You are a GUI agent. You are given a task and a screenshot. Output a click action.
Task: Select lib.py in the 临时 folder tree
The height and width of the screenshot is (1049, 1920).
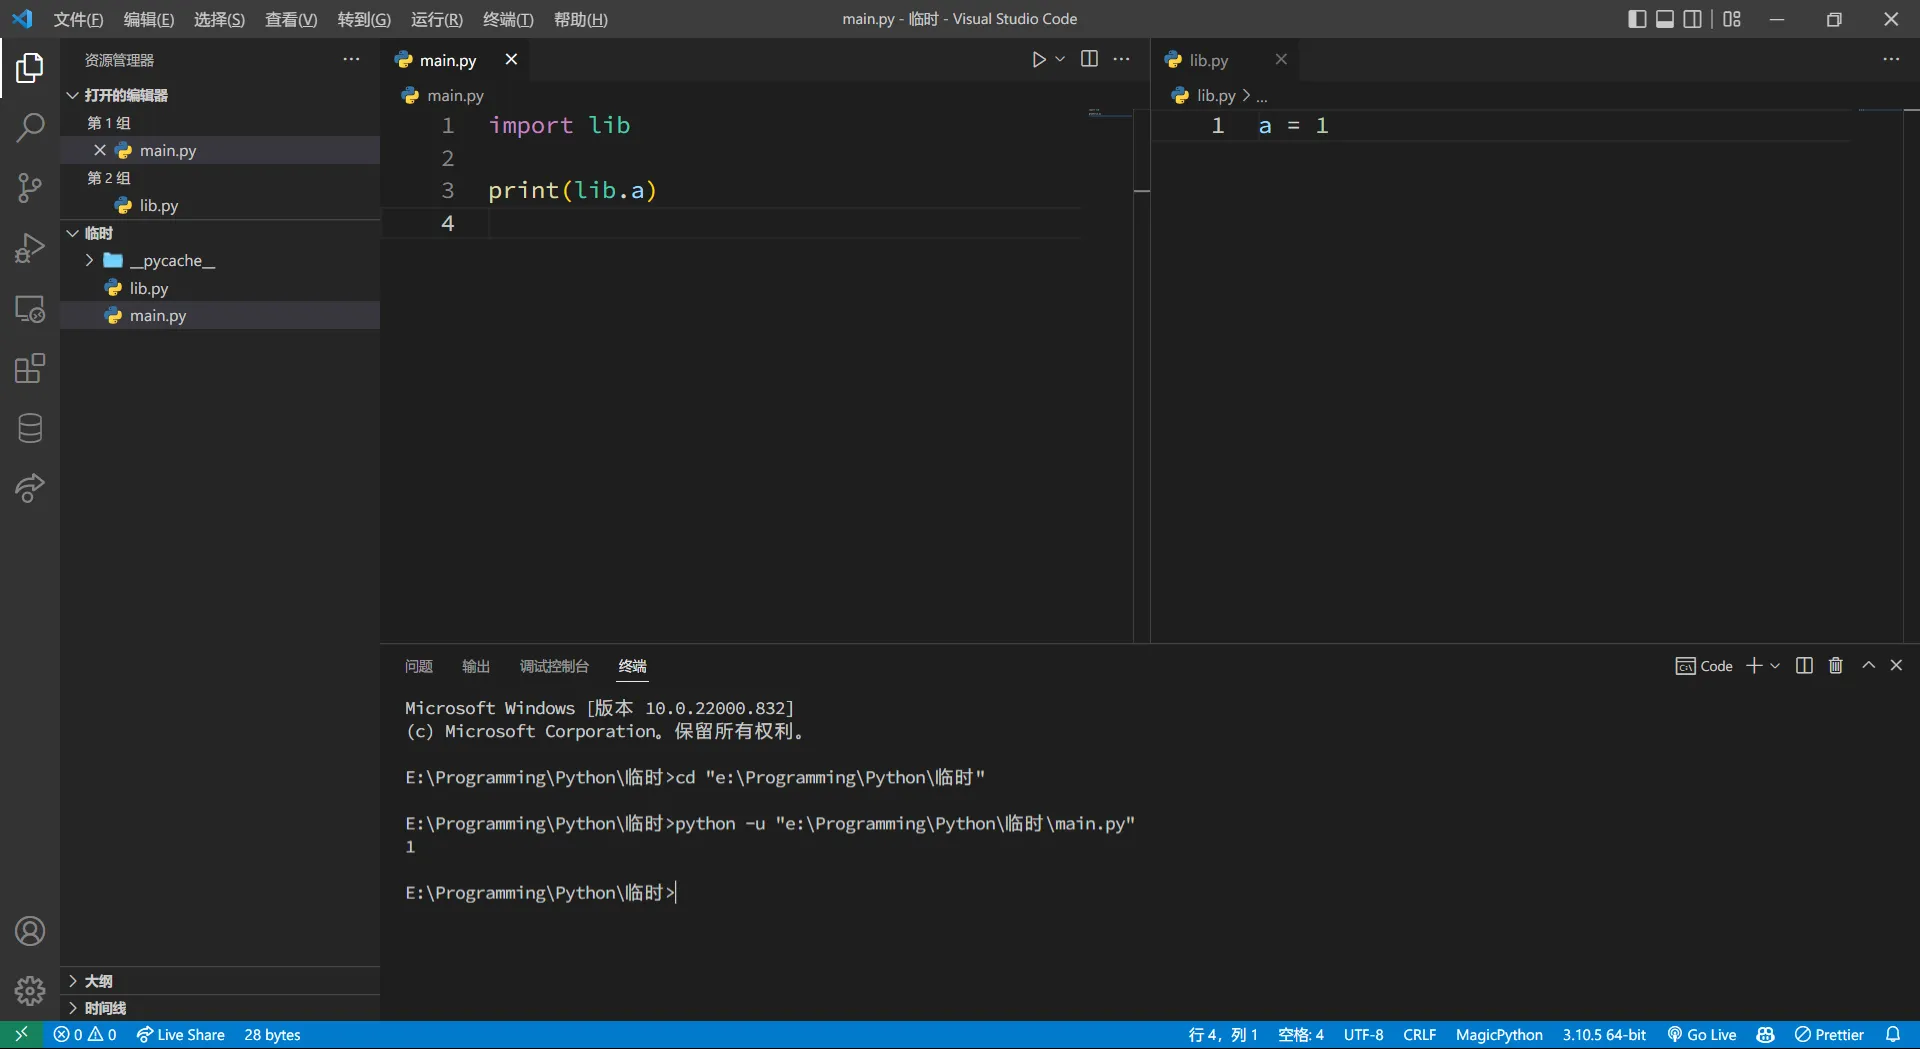[x=148, y=288]
